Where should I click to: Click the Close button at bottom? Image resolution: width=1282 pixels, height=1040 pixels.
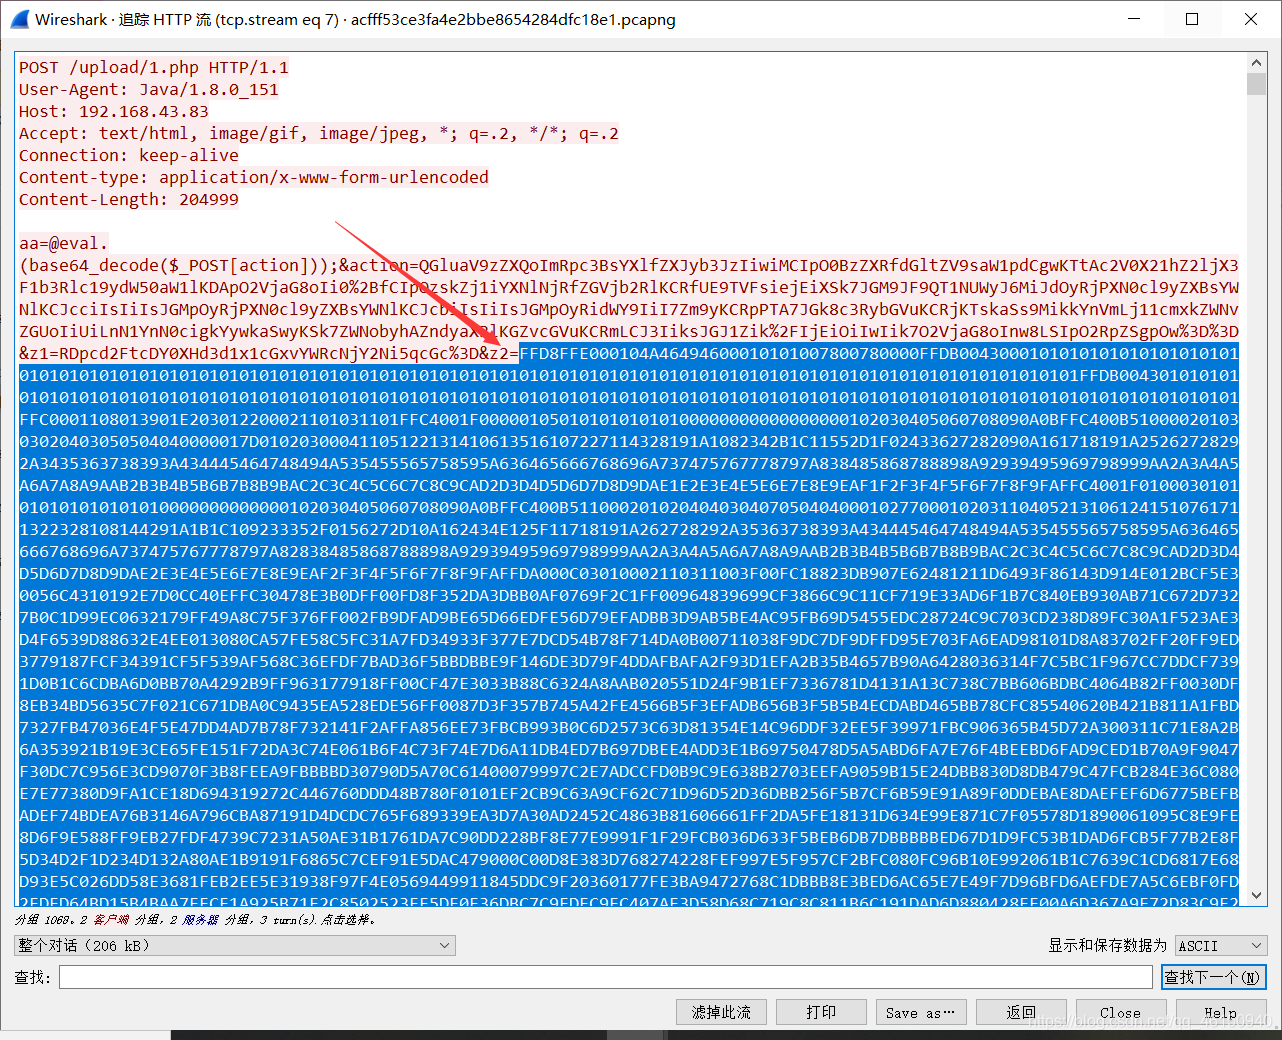1120,1012
